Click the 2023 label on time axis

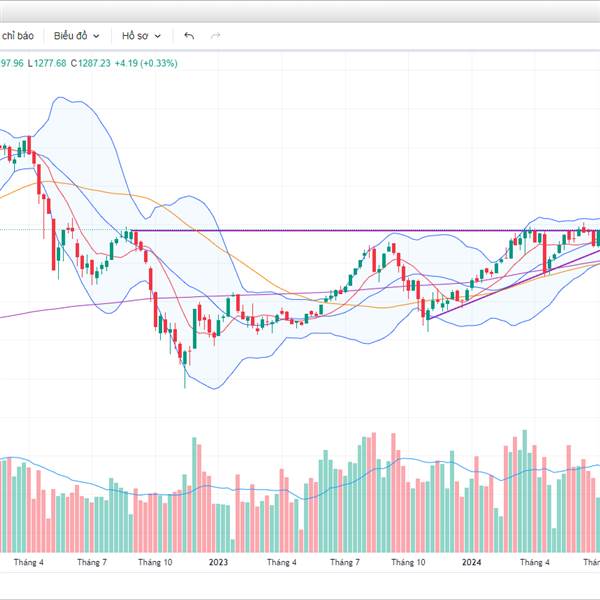point(219,562)
